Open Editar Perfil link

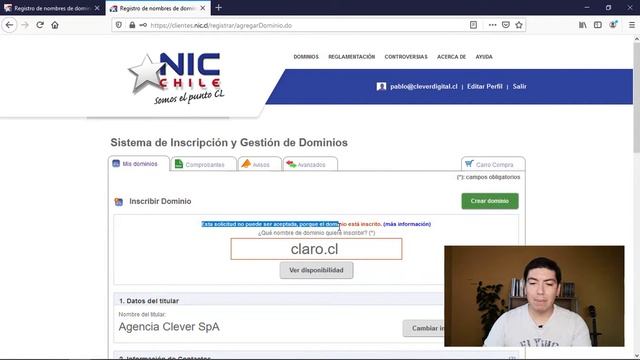pos(484,87)
